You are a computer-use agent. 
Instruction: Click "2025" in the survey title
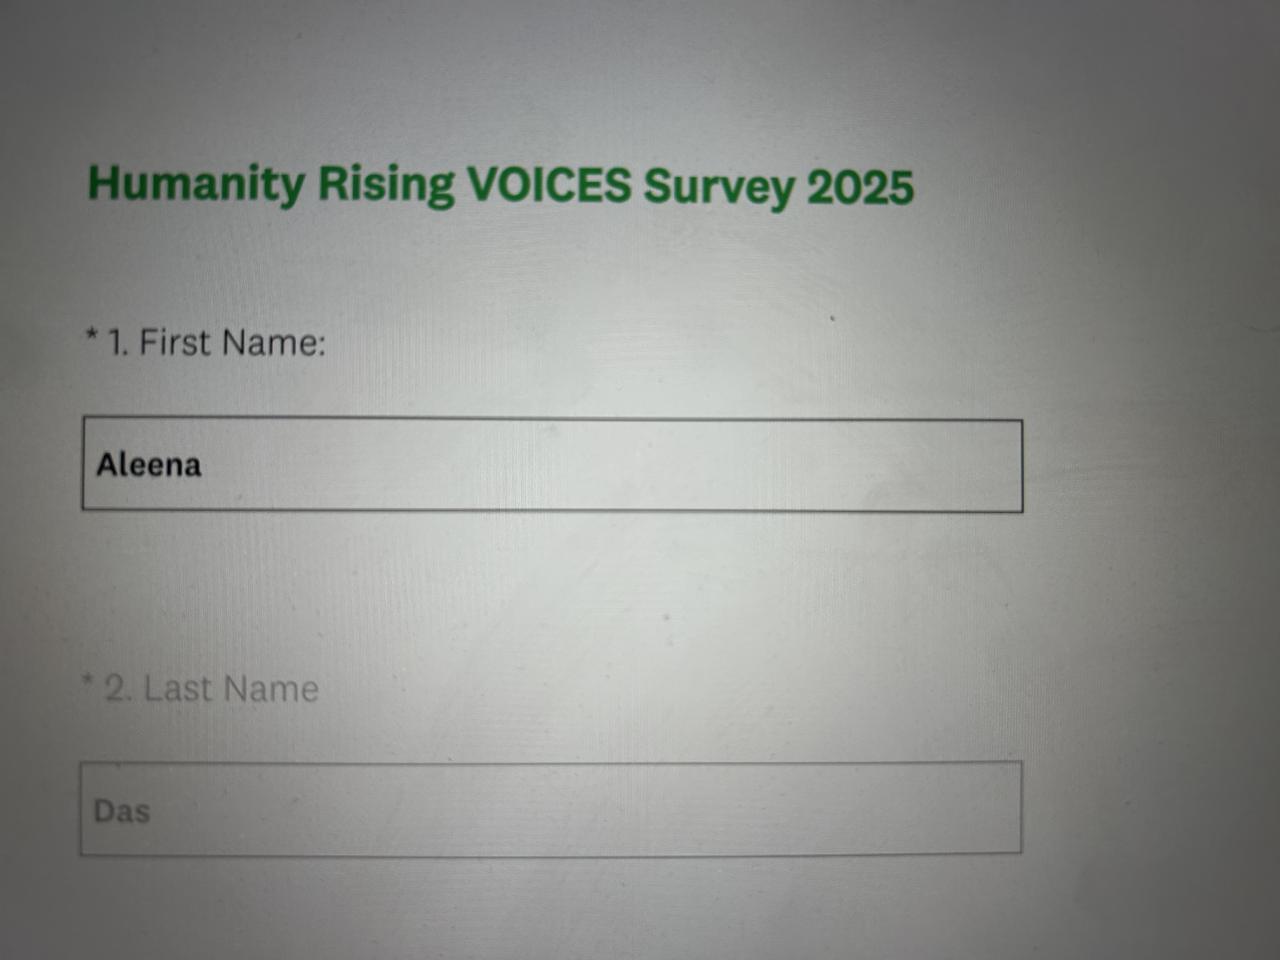pos(860,187)
